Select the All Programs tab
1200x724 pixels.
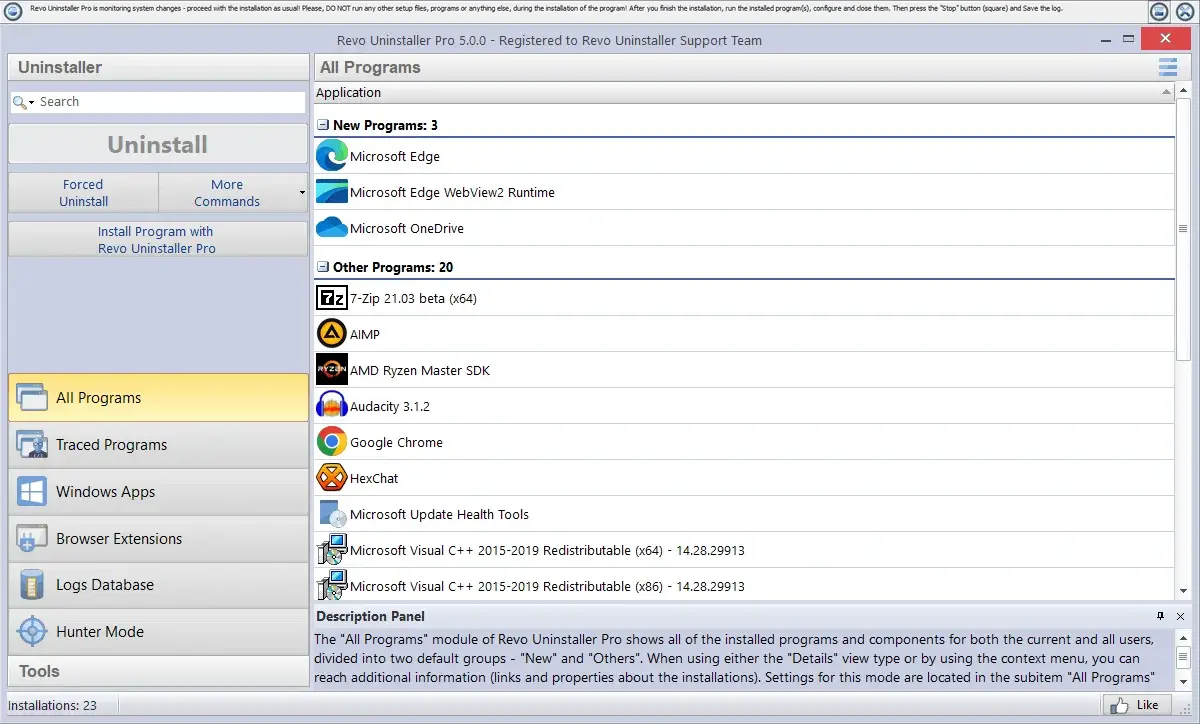click(157, 397)
